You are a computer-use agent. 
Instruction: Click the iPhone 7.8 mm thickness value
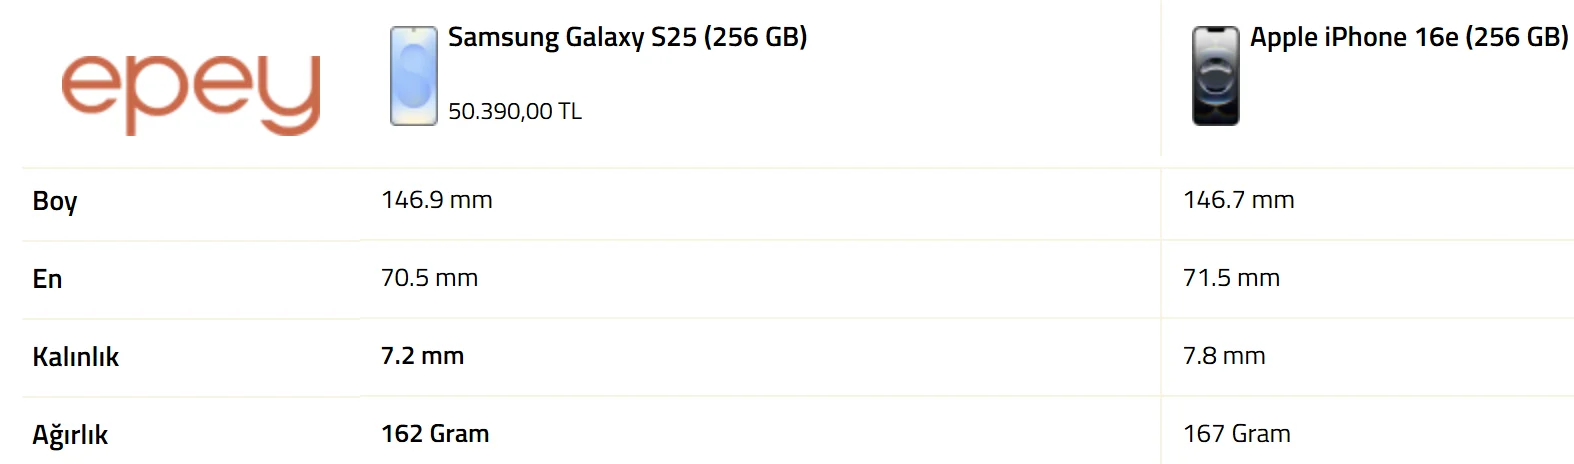1224,356
